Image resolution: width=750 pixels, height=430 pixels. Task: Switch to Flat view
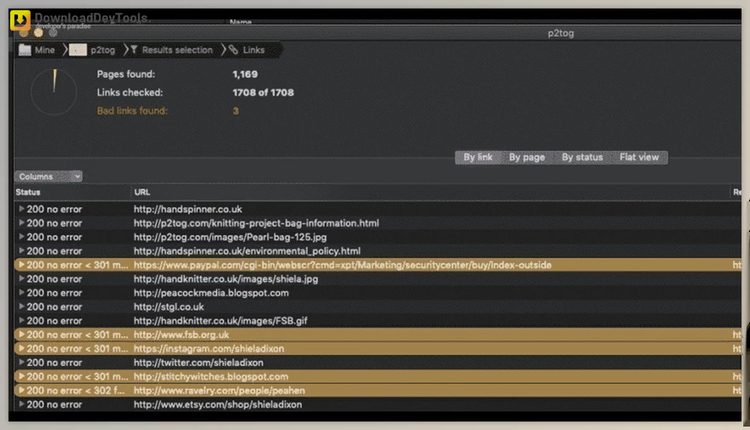639,157
